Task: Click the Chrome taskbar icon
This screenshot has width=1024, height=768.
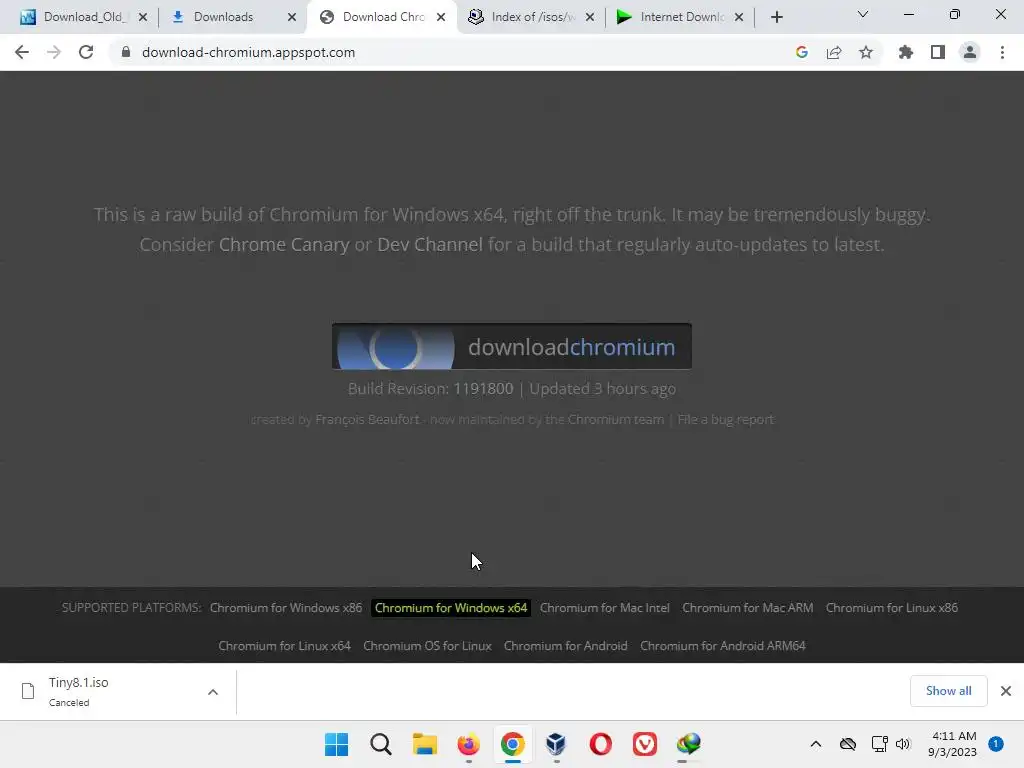Action: click(513, 744)
